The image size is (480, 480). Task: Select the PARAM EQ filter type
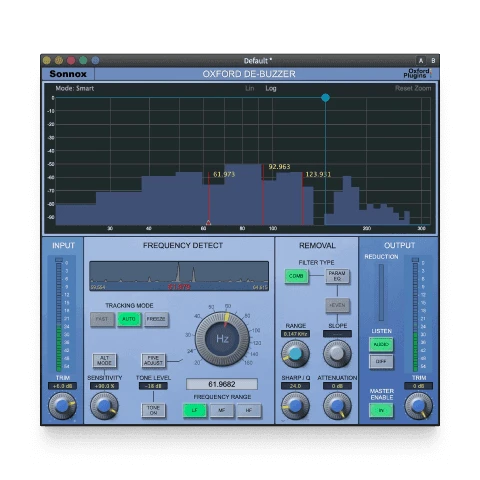click(x=337, y=276)
